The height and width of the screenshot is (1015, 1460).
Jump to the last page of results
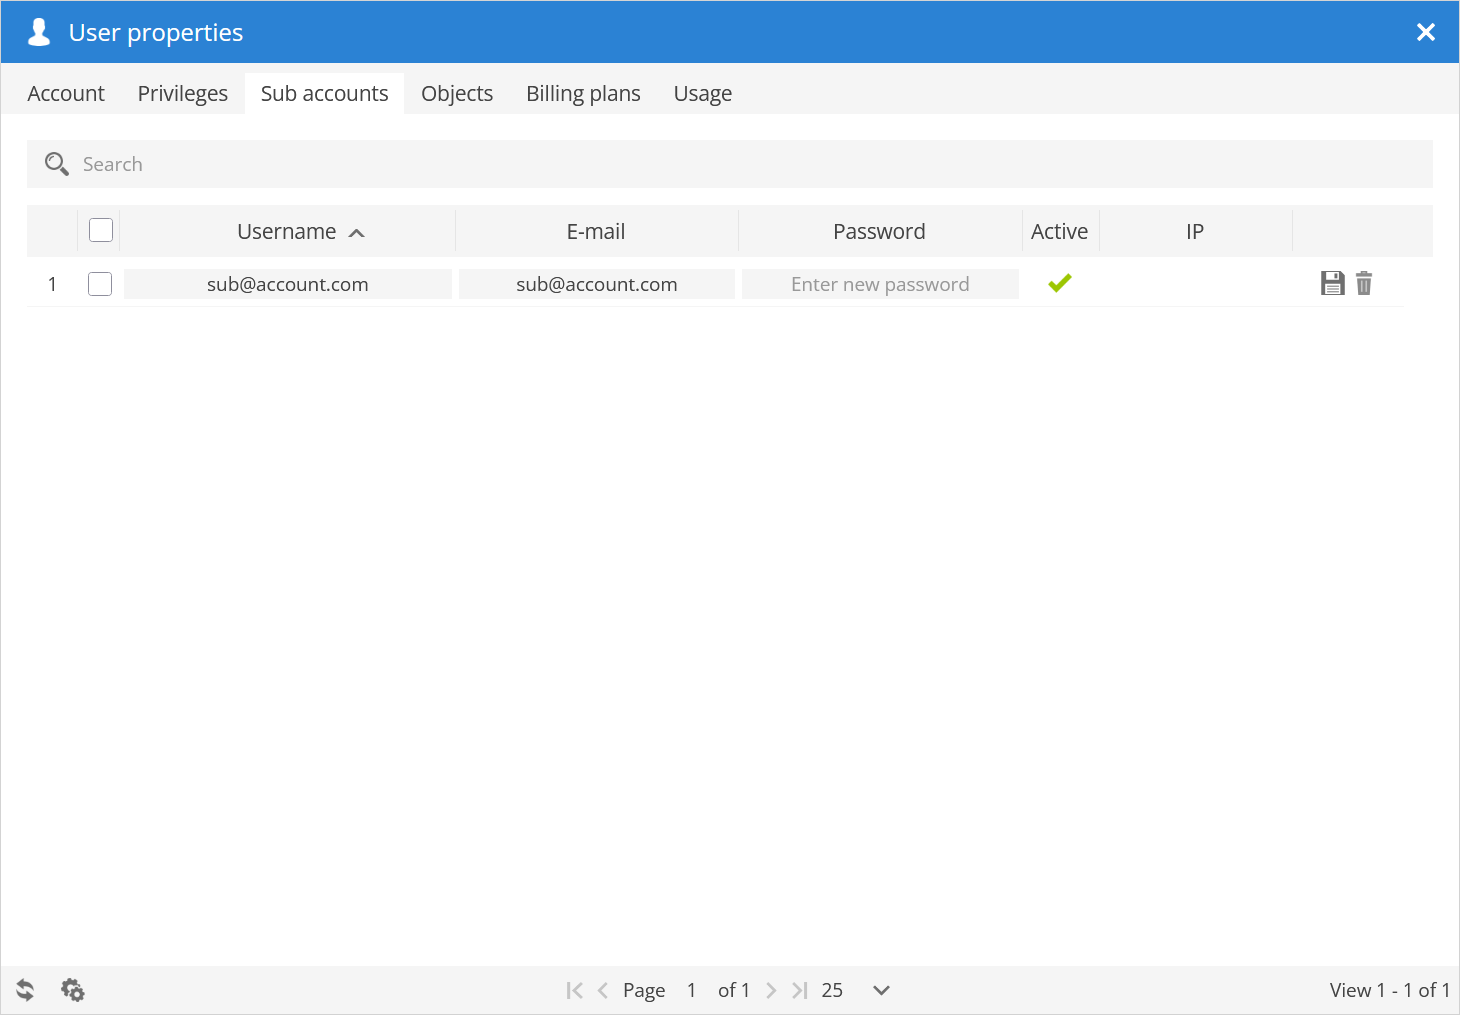799,990
